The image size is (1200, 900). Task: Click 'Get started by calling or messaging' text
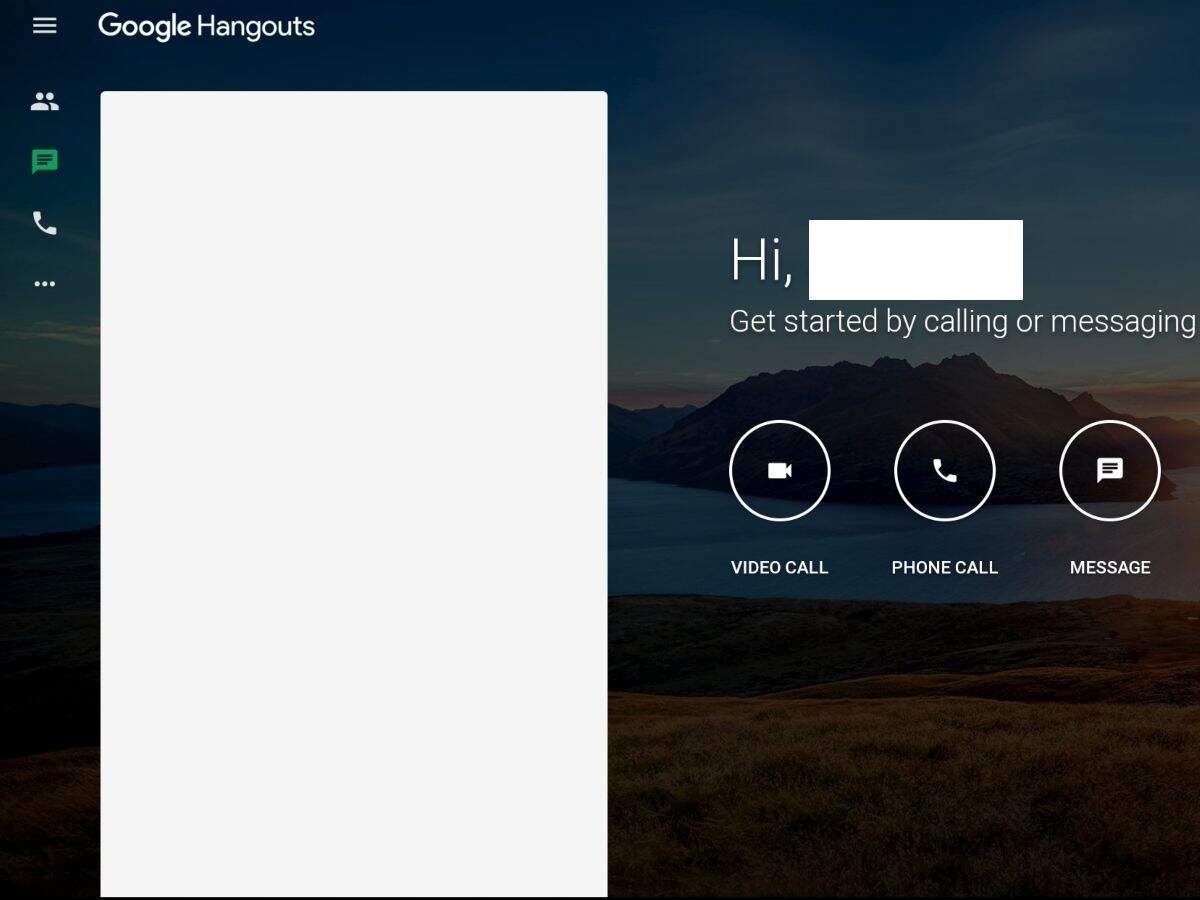coord(962,321)
